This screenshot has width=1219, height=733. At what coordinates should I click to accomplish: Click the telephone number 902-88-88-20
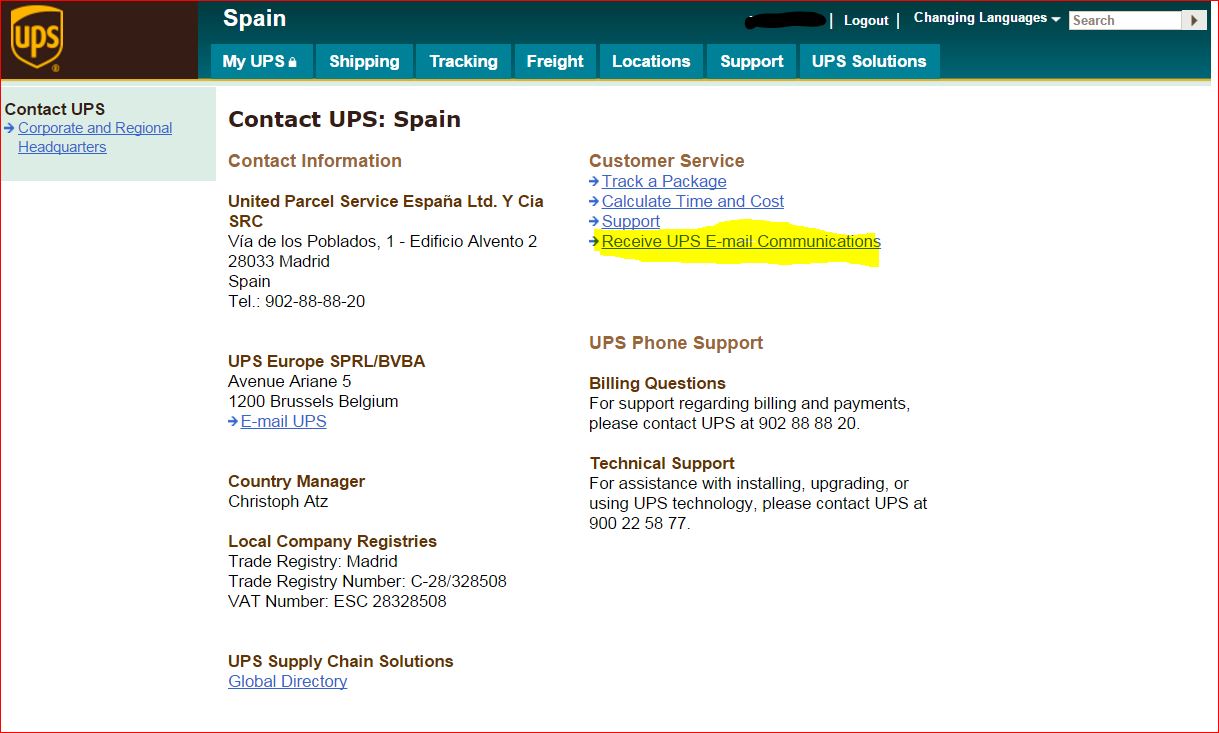(315, 301)
